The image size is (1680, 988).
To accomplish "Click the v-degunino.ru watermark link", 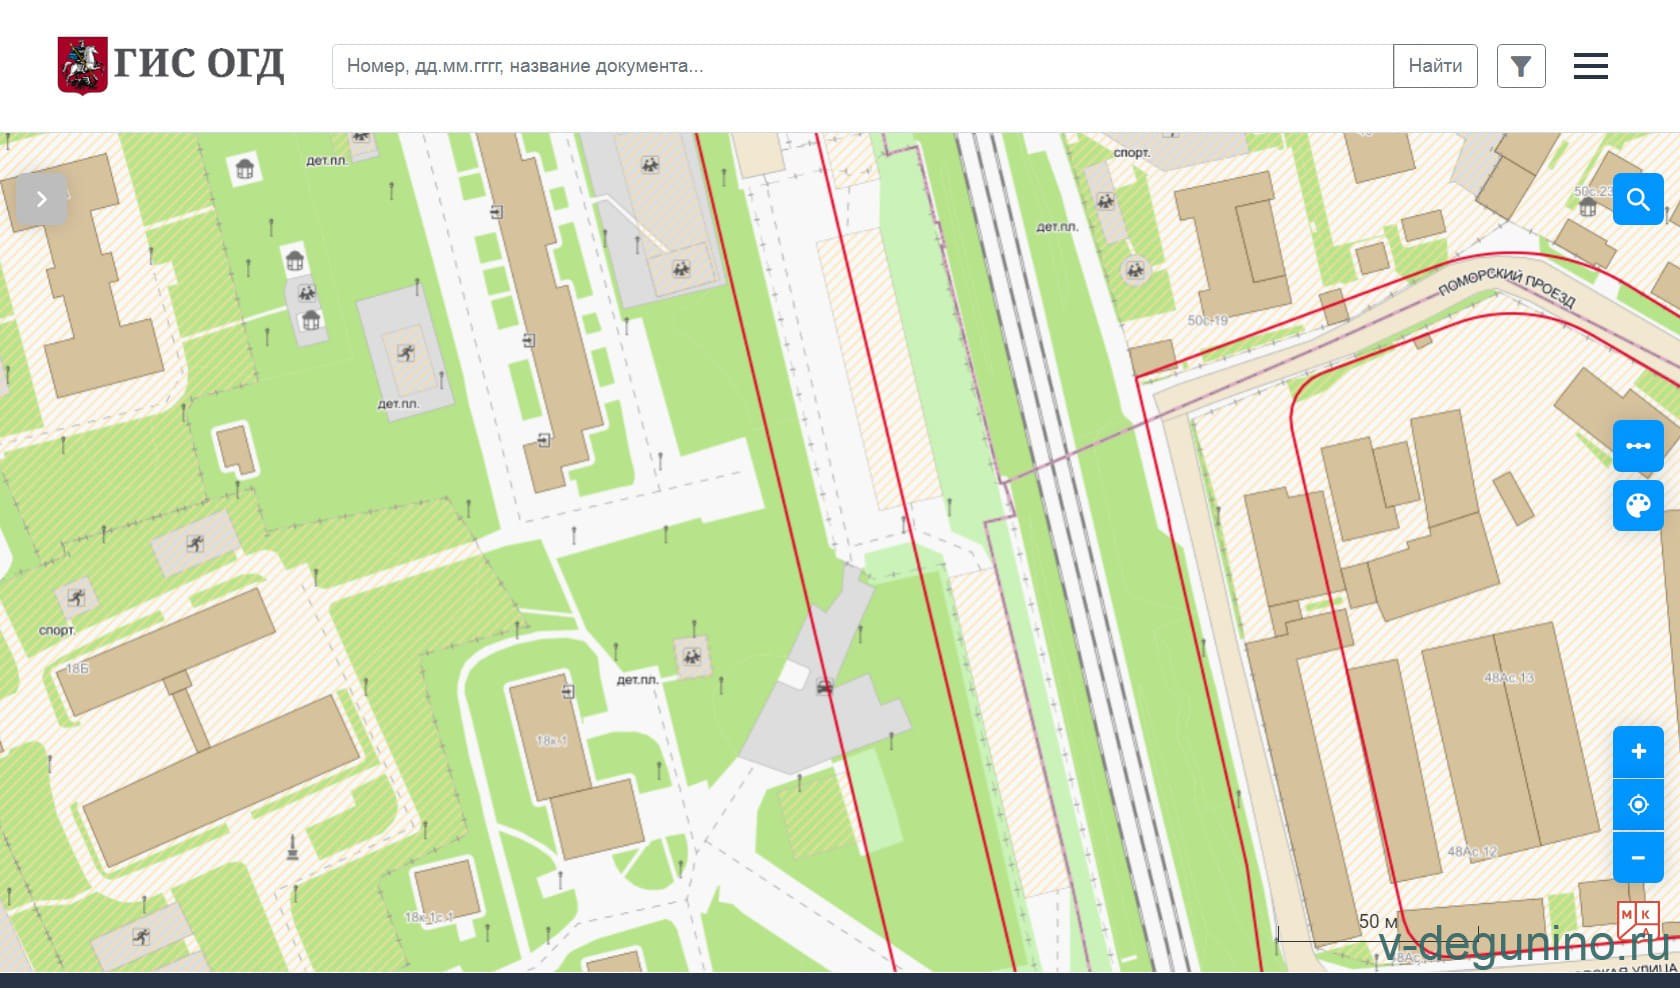I will coord(1523,943).
